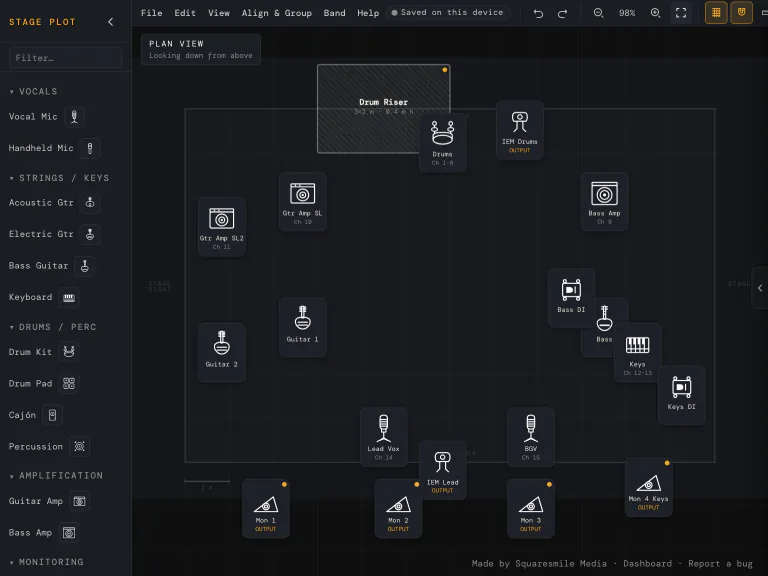Visit the Squaresmile Media link
Image resolution: width=768 pixels, height=576 pixels.
[x=561, y=564]
